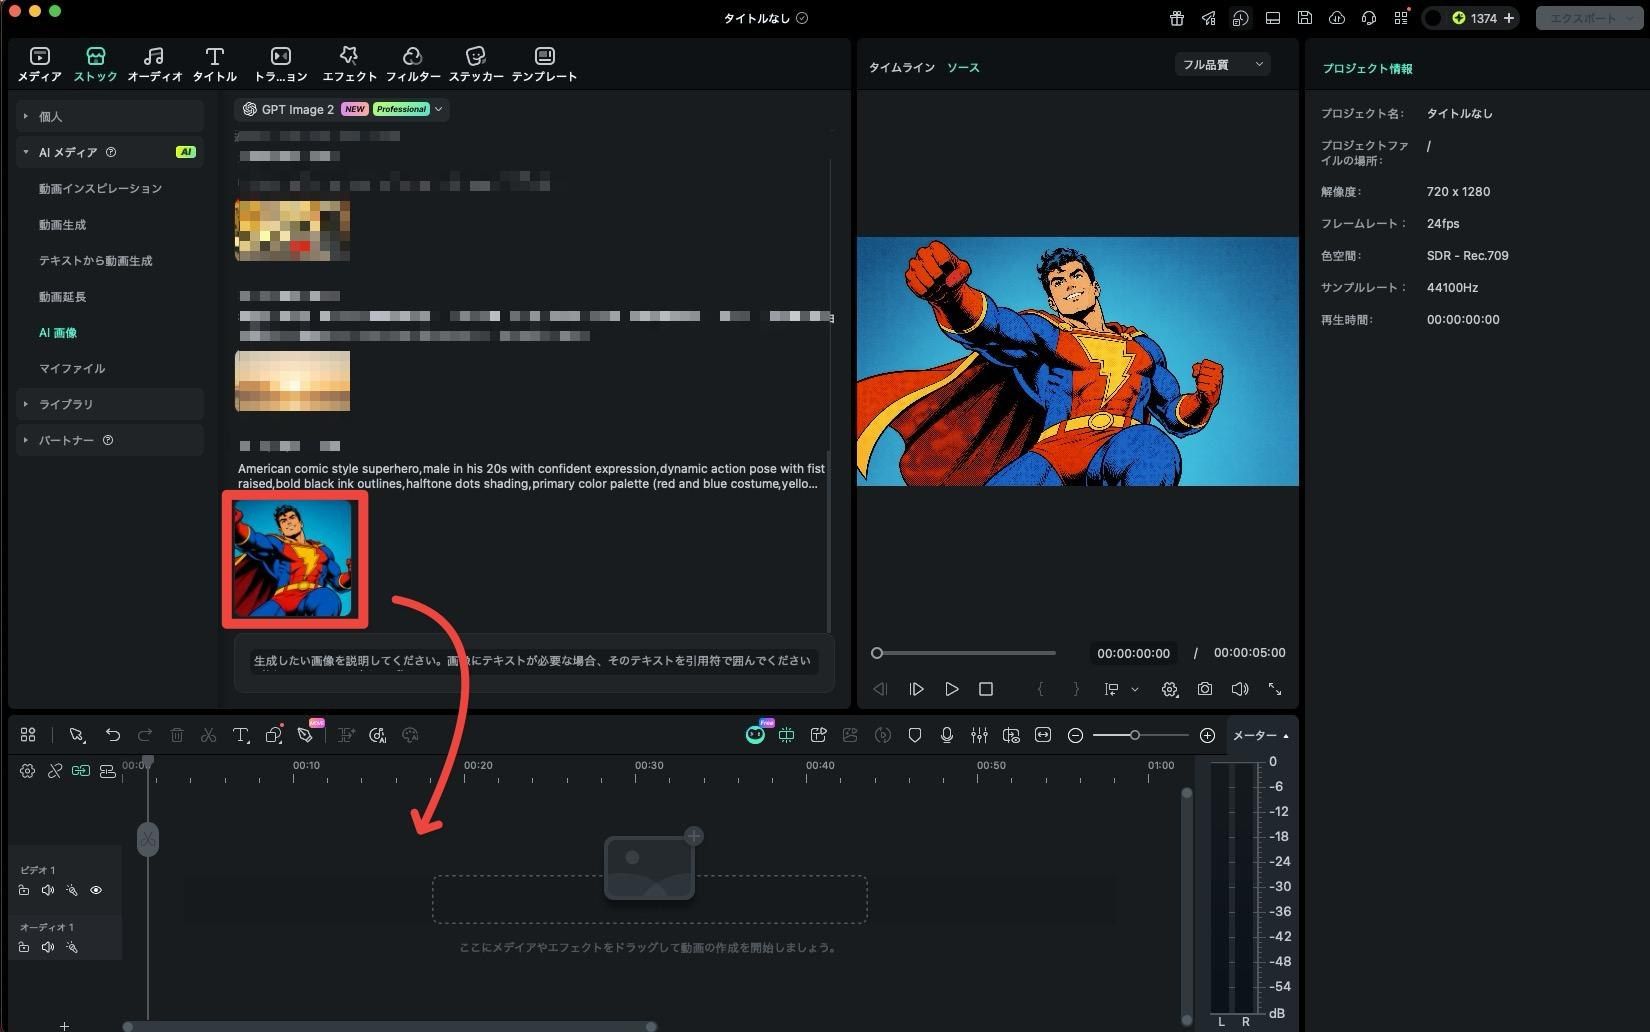This screenshot has width=1650, height=1032.
Task: Expand the ライブラリ section
Action: click(110, 404)
